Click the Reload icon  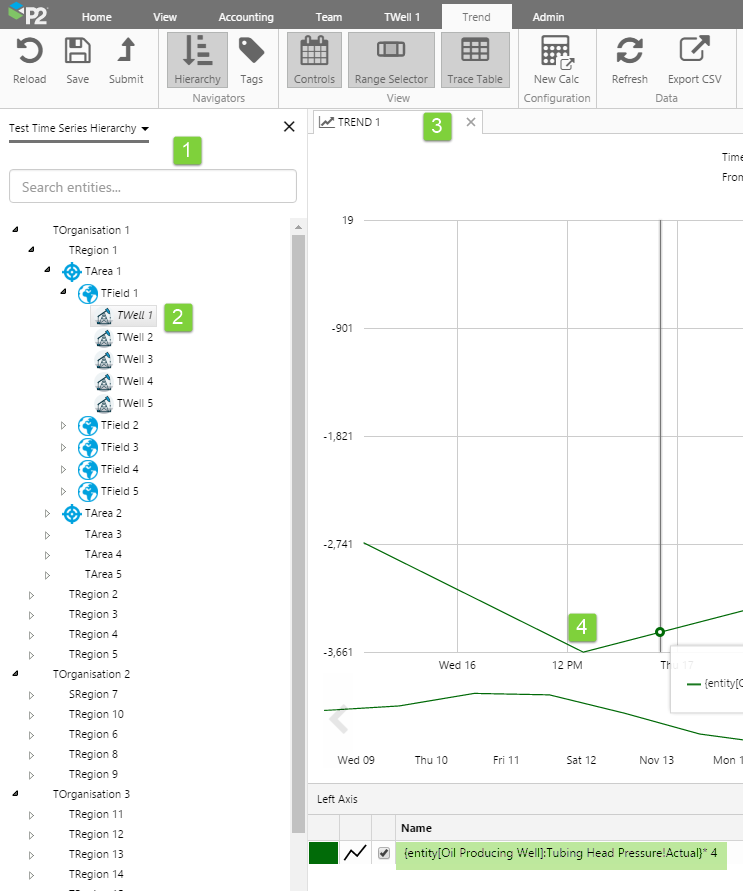(x=30, y=51)
